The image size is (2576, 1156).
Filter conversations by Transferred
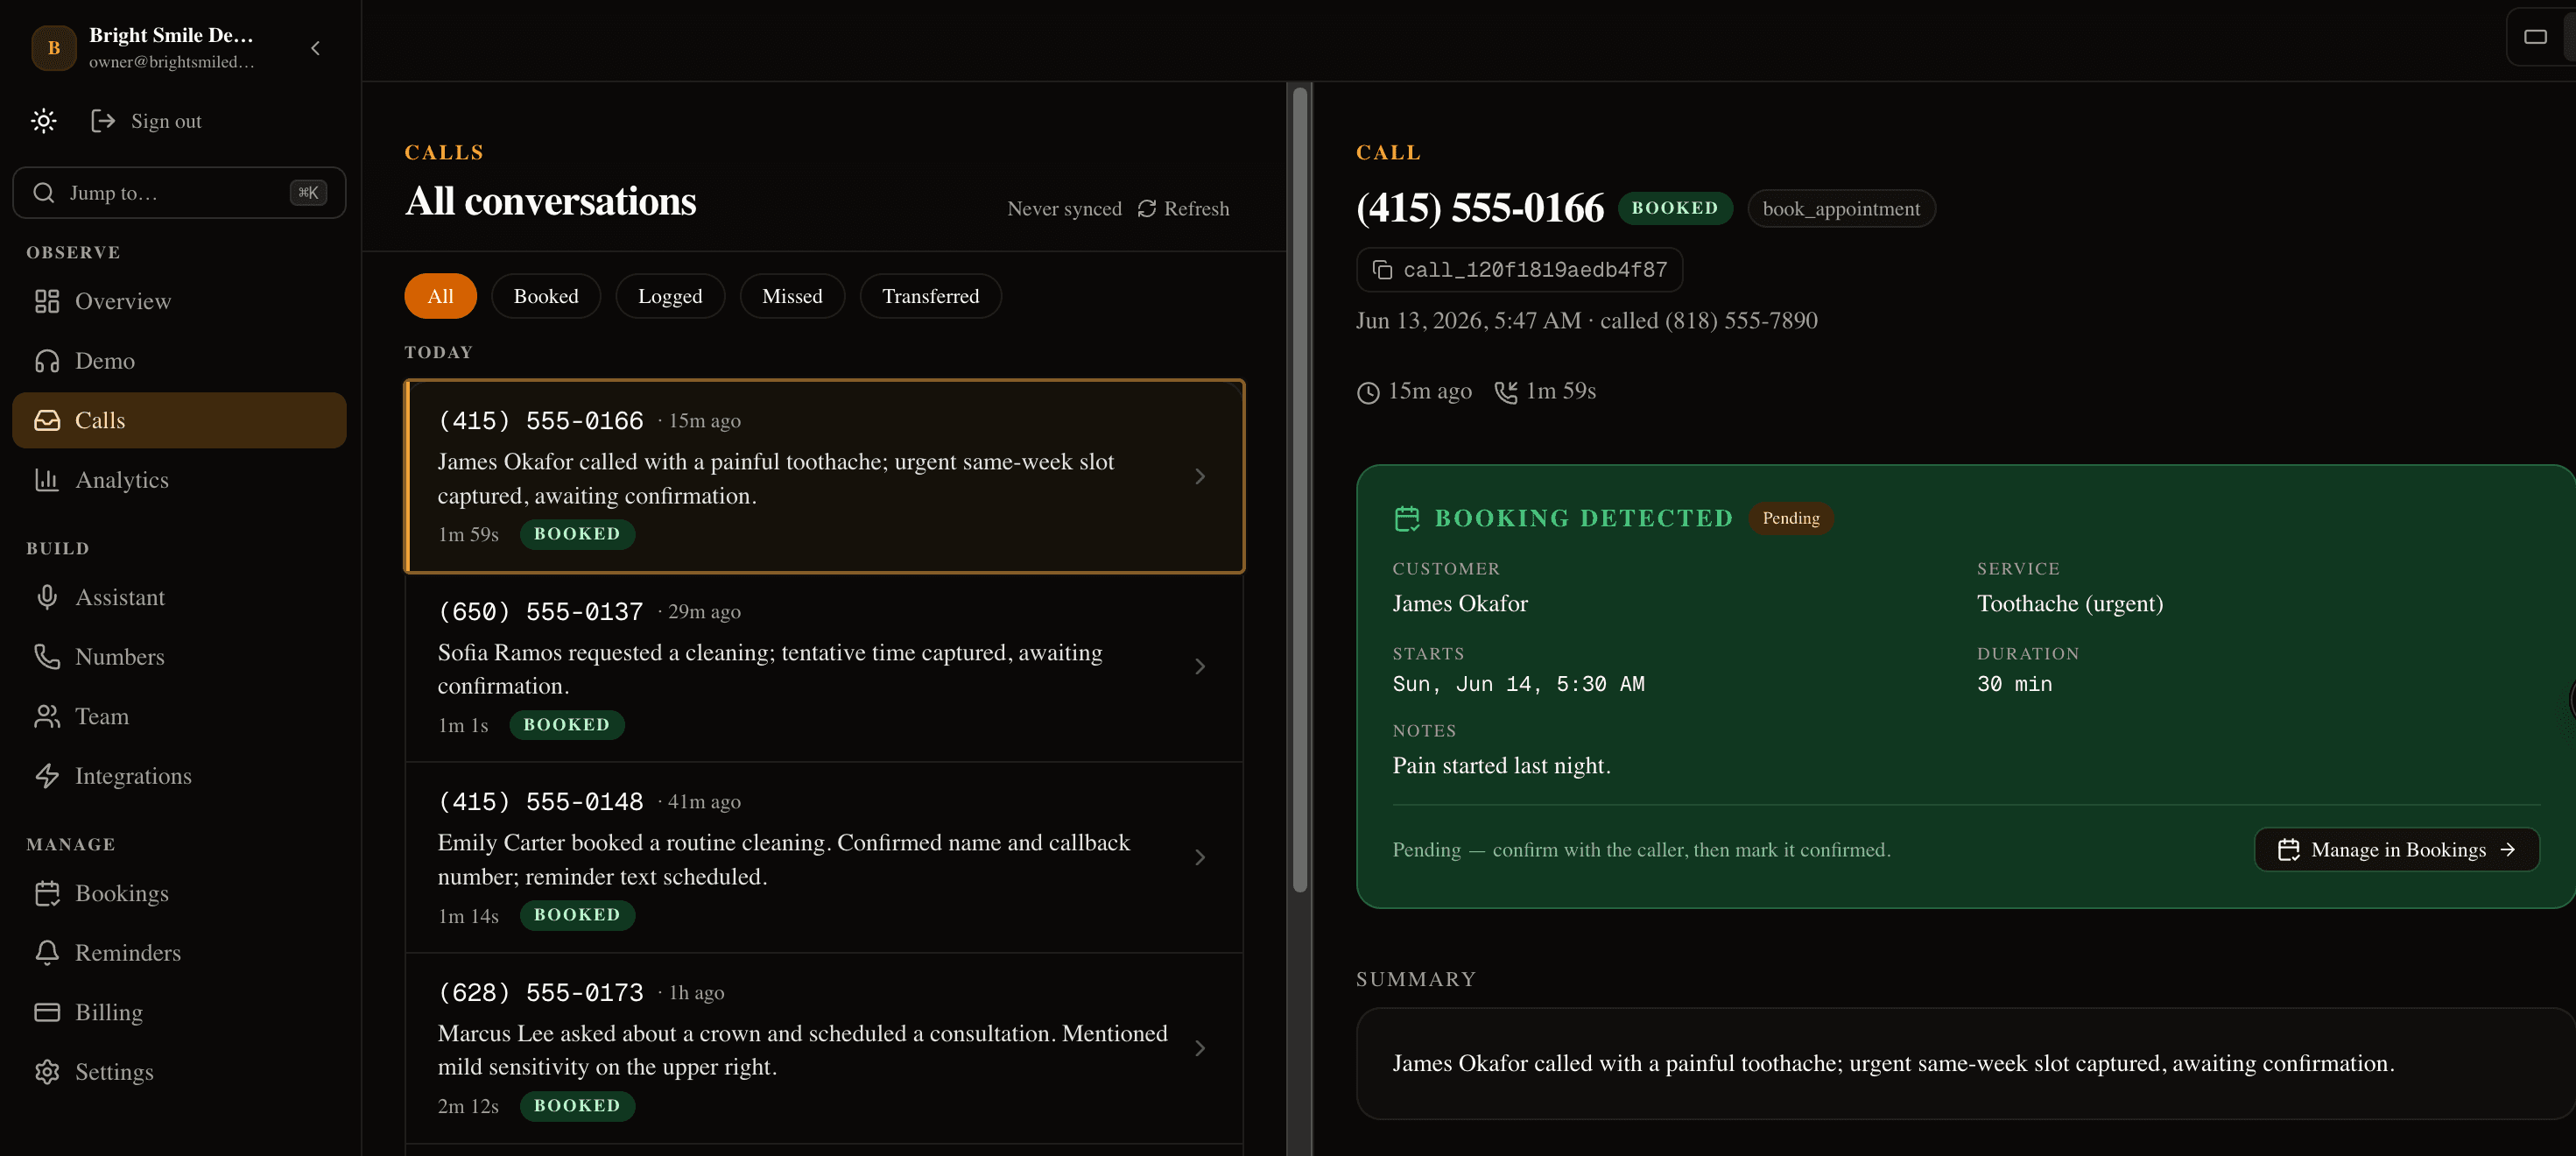point(930,296)
